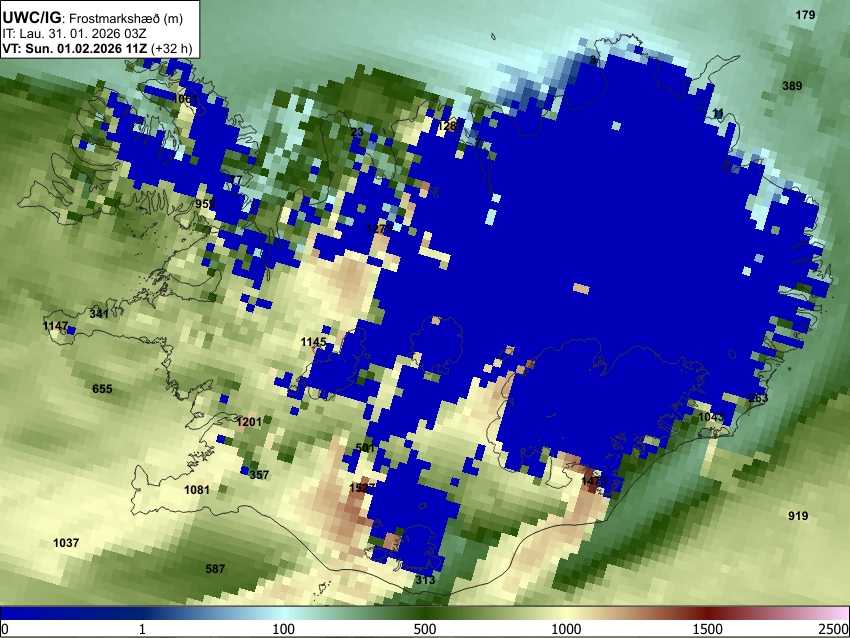This screenshot has width=850, height=638.
Task: Click the 1081 value label
Action: click(197, 490)
